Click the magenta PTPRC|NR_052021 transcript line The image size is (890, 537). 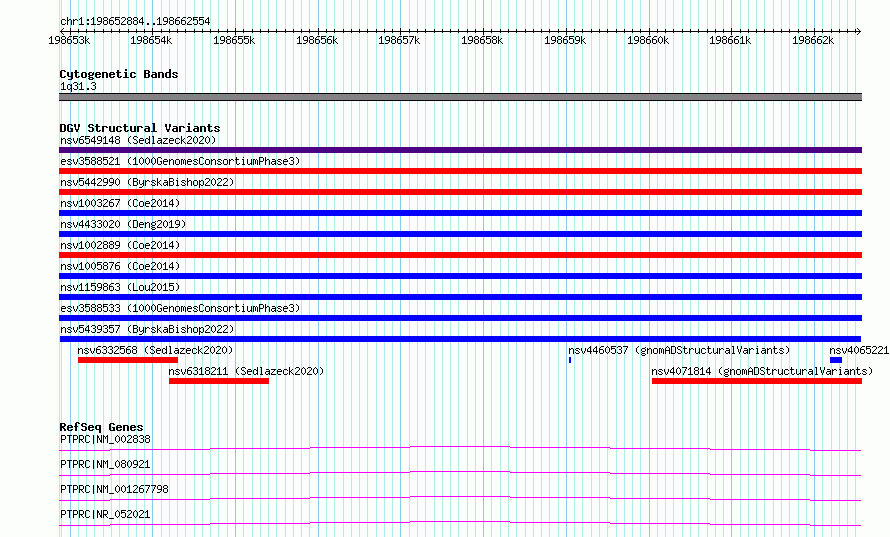460,523
